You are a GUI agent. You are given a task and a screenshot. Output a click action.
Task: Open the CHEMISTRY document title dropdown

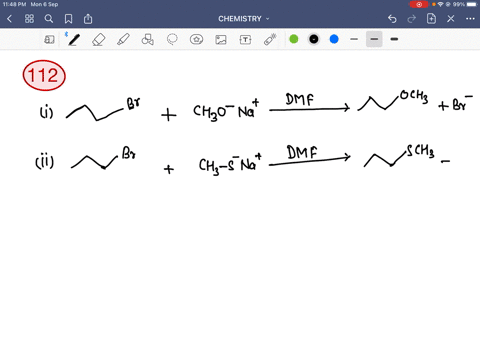point(244,19)
